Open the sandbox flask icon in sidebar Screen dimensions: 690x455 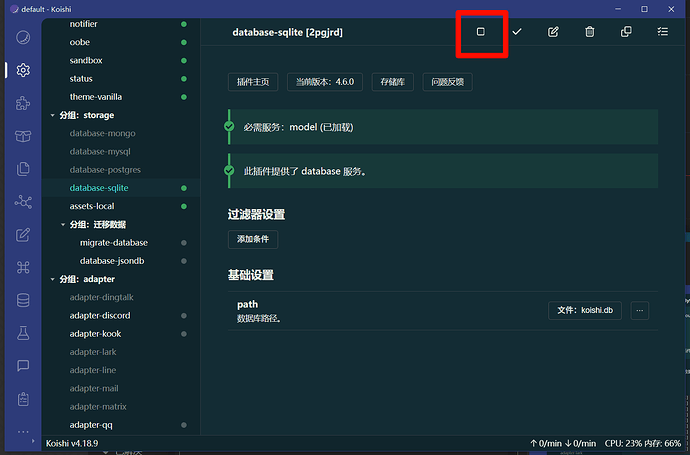23,333
